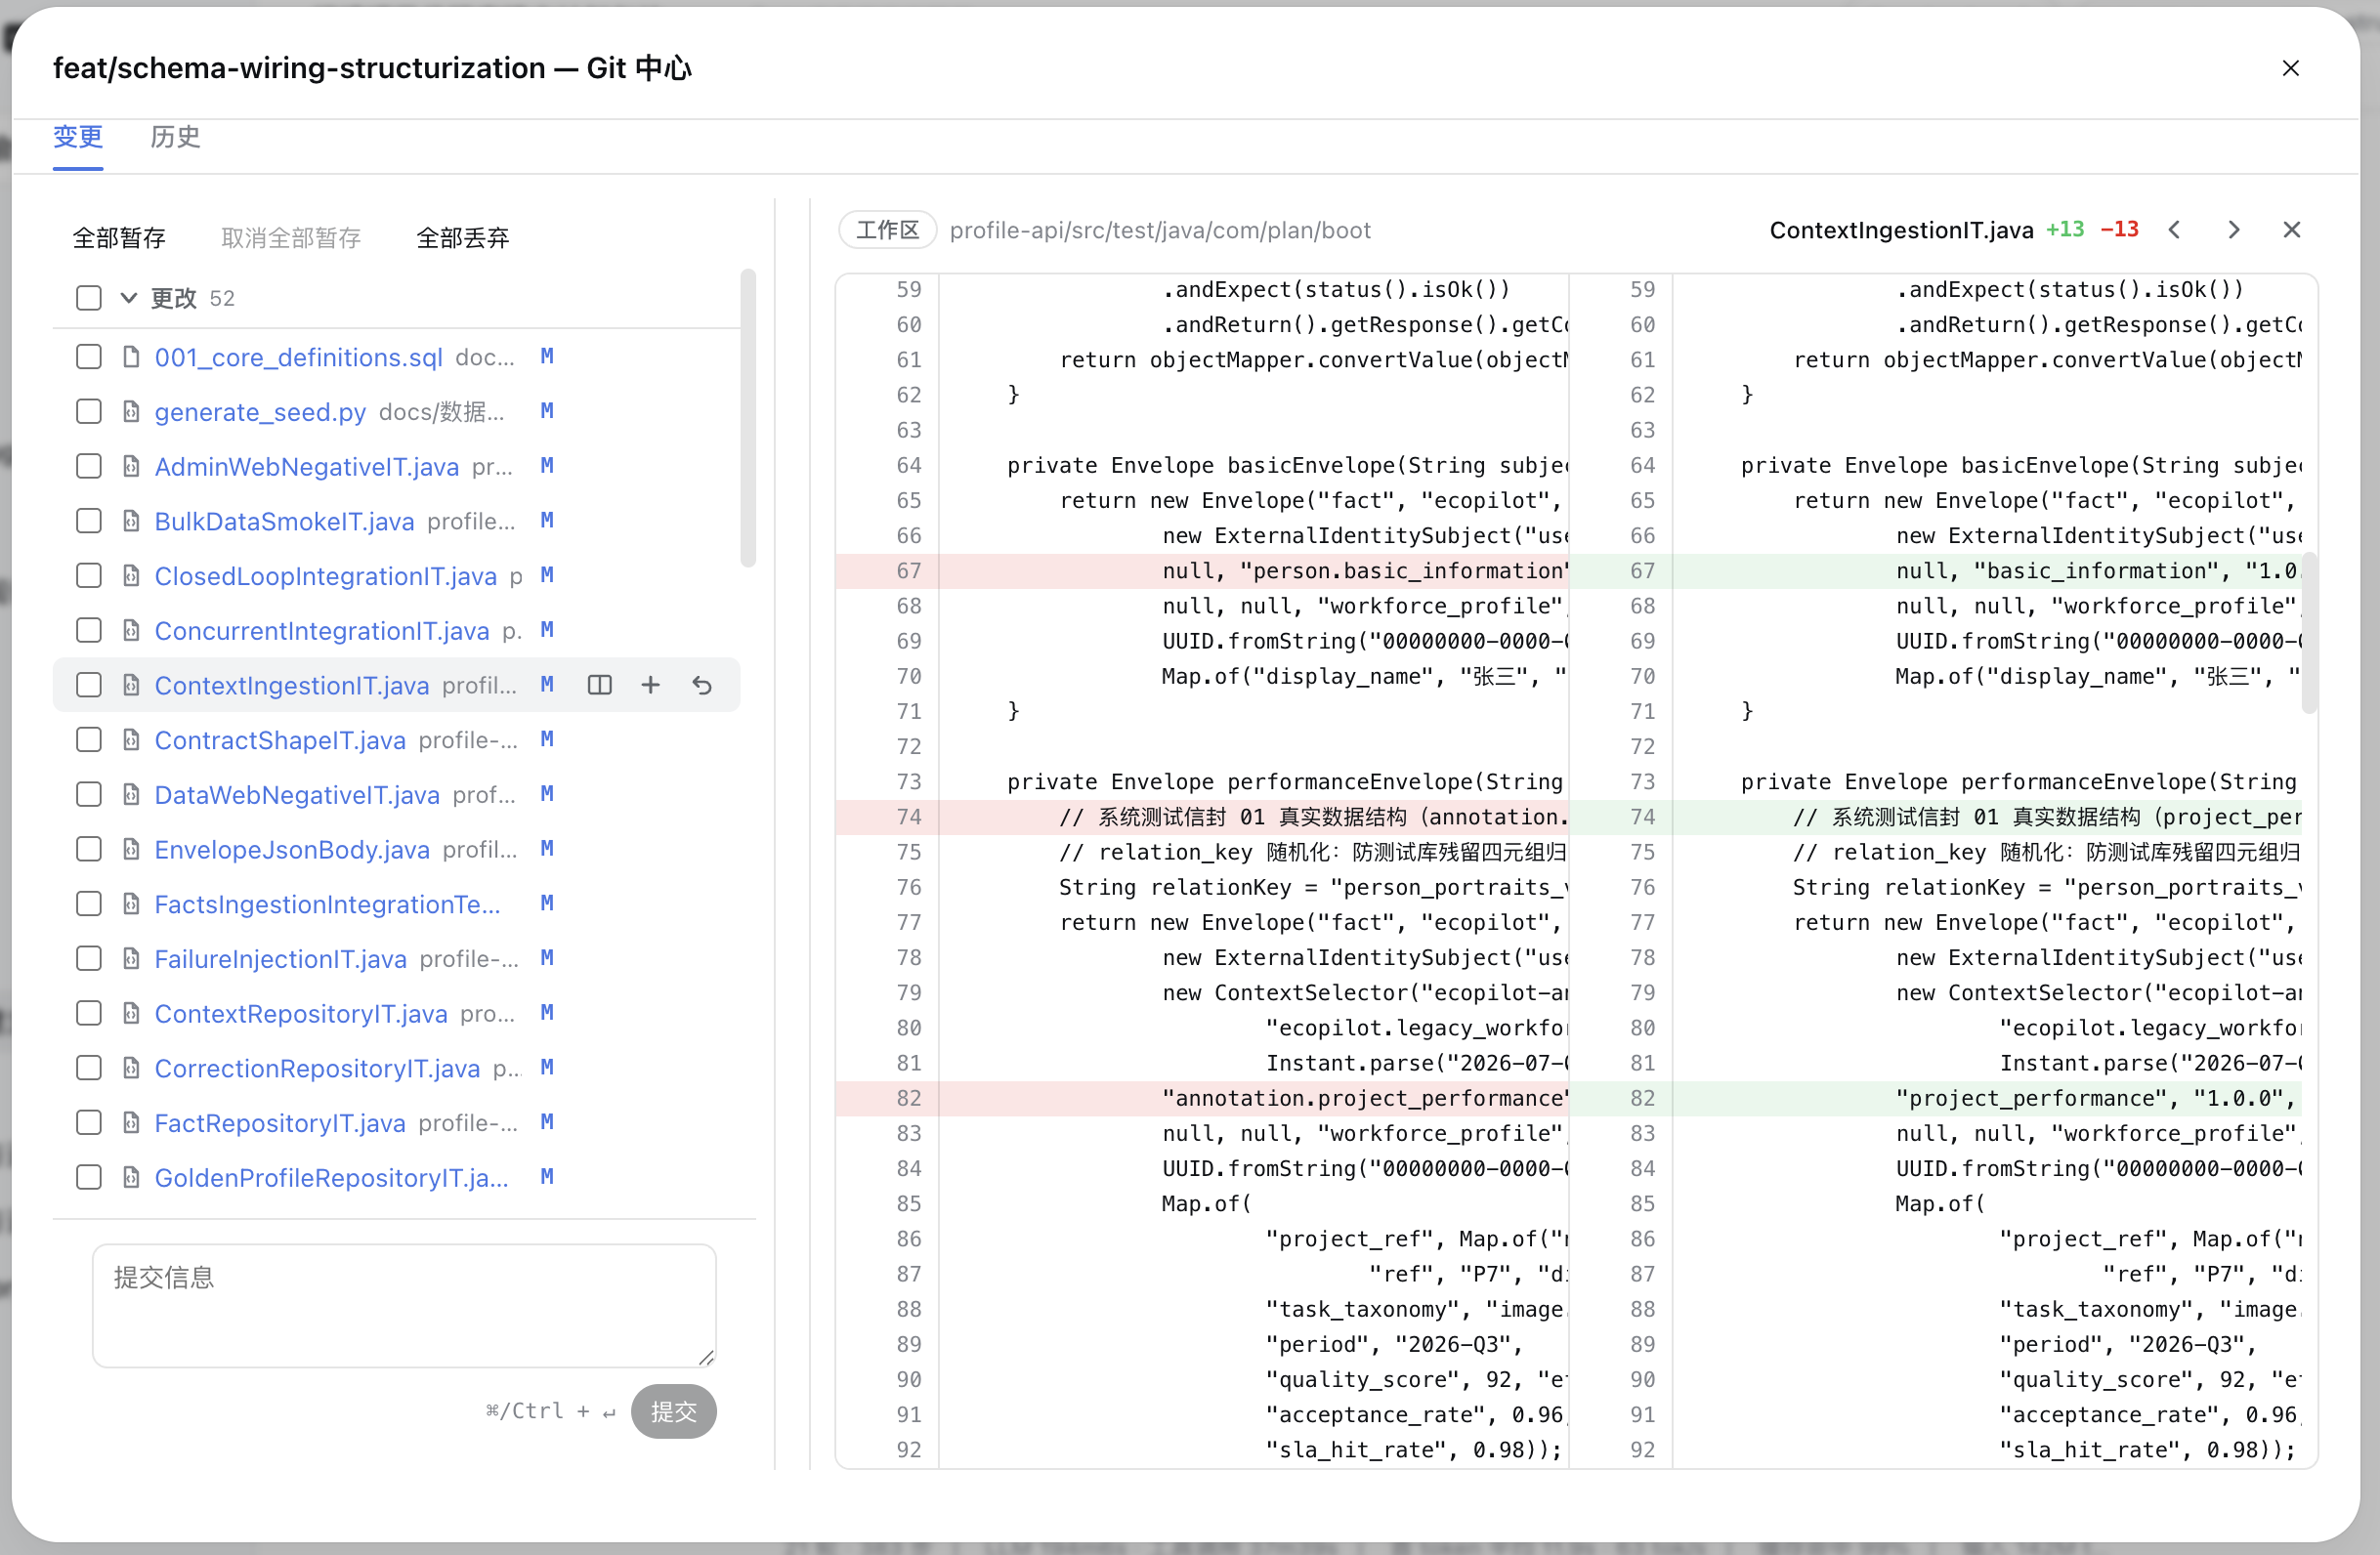Click the diff view vertical scrollbar
The height and width of the screenshot is (1555, 2380).
(2309, 632)
